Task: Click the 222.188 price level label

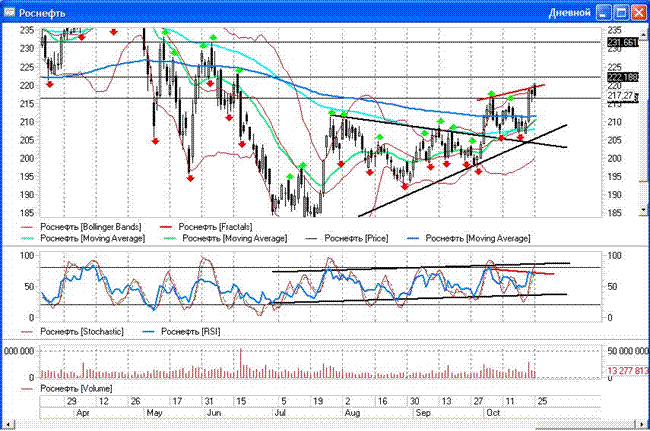Action: (622, 77)
